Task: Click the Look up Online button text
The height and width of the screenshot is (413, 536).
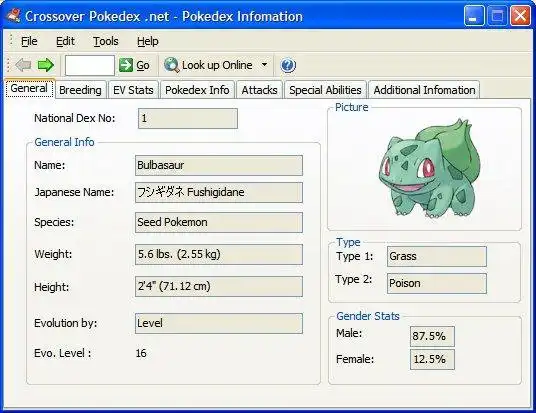Action: (x=217, y=65)
